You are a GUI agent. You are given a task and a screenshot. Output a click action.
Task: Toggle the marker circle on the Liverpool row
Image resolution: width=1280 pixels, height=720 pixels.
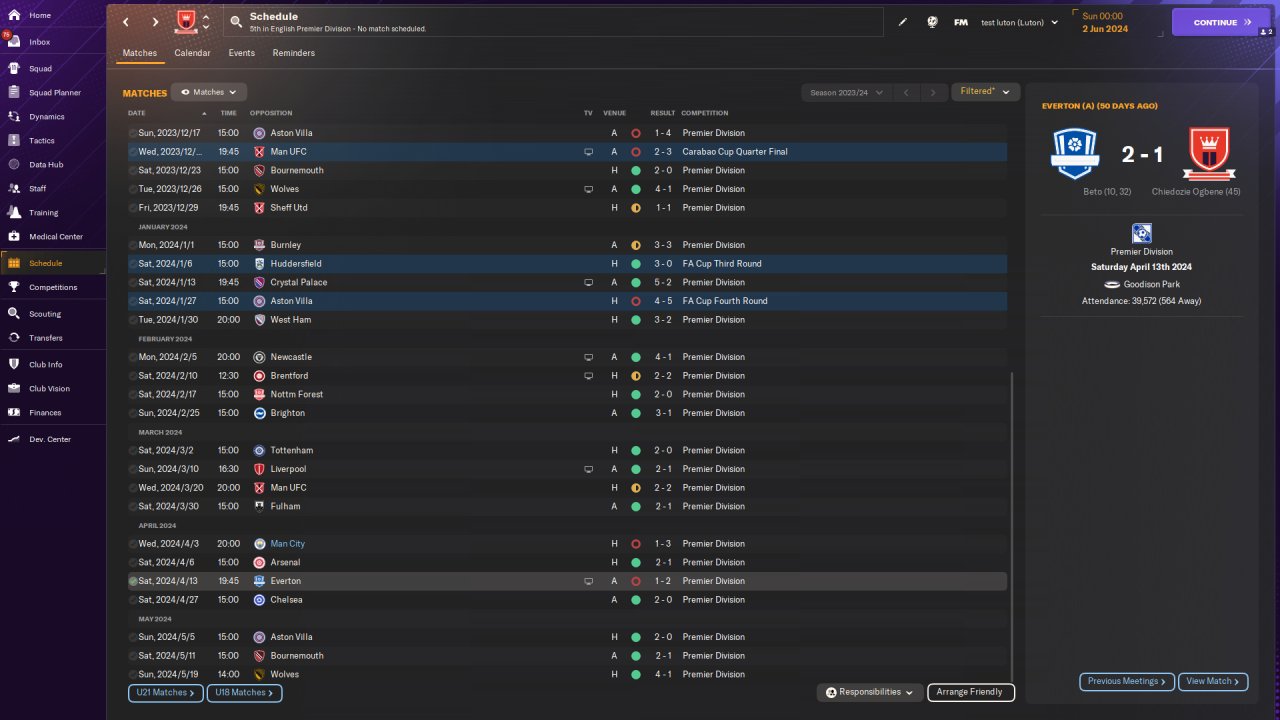[133, 469]
